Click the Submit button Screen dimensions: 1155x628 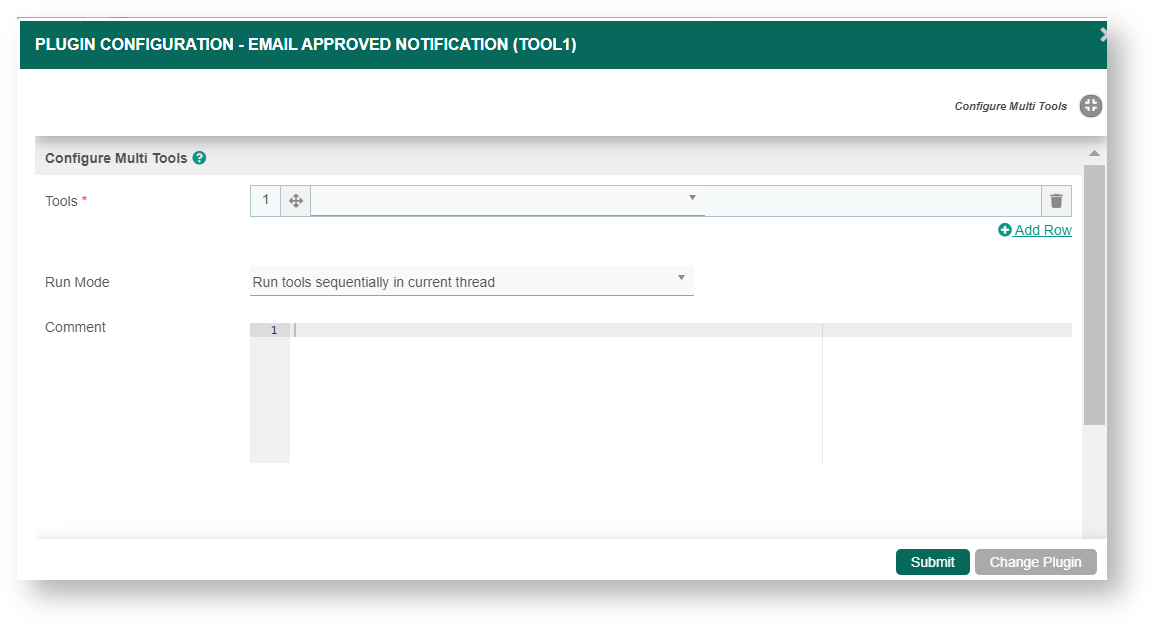click(x=933, y=562)
